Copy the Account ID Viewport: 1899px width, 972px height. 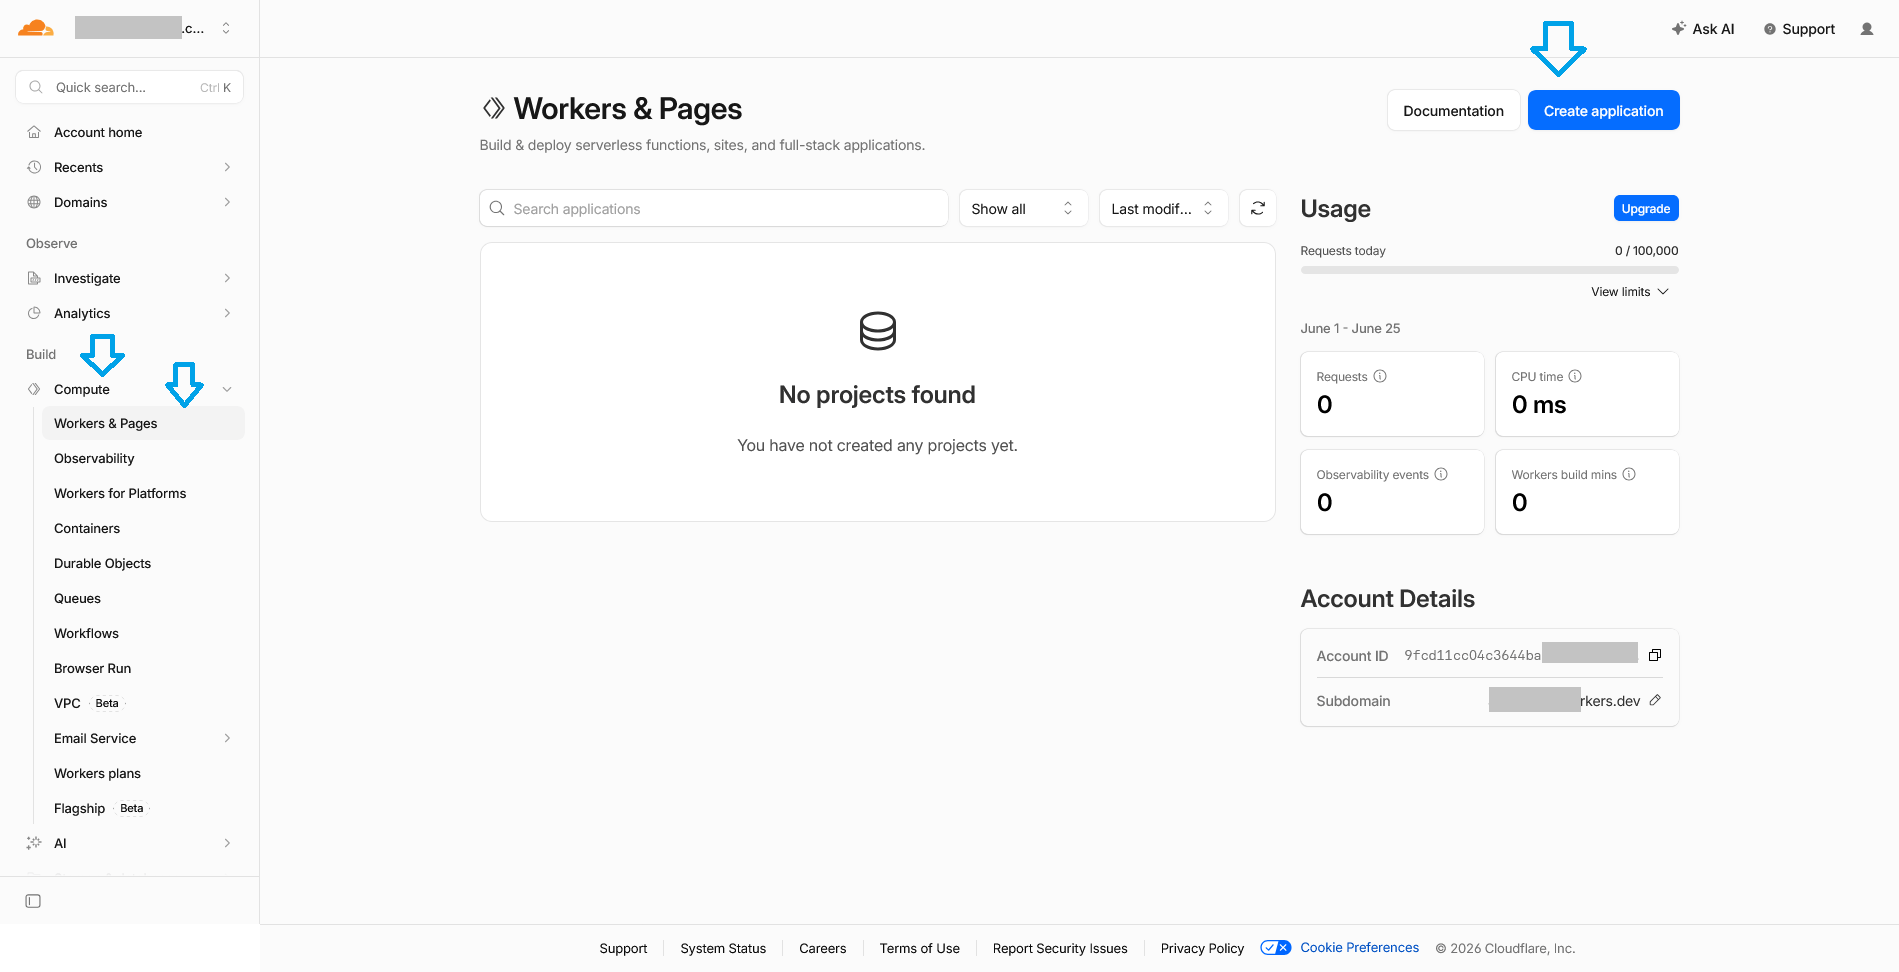coord(1655,655)
